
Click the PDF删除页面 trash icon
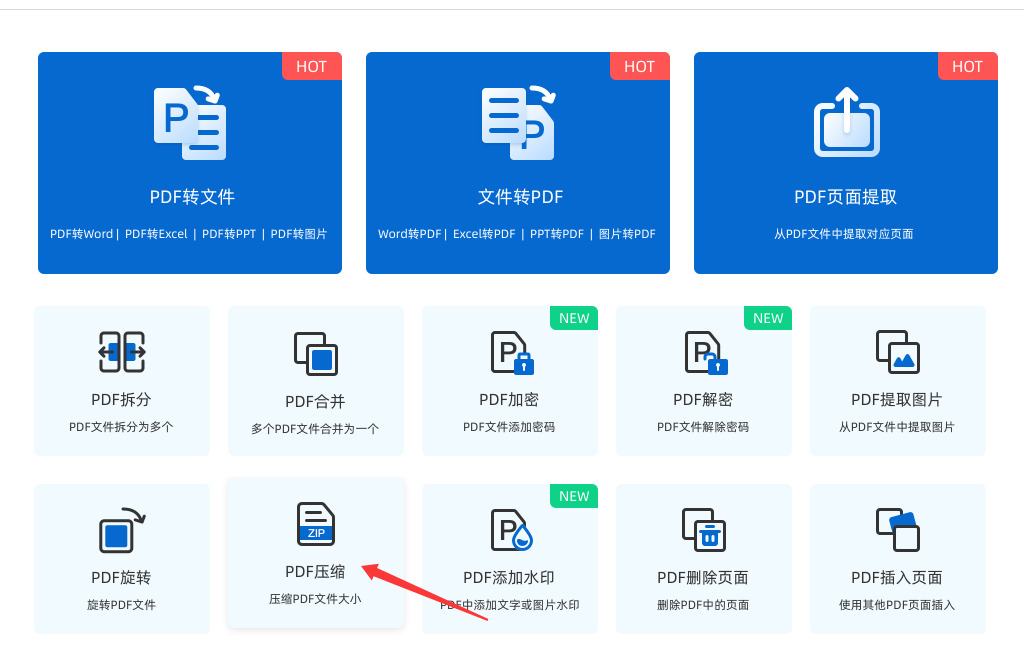click(x=704, y=530)
